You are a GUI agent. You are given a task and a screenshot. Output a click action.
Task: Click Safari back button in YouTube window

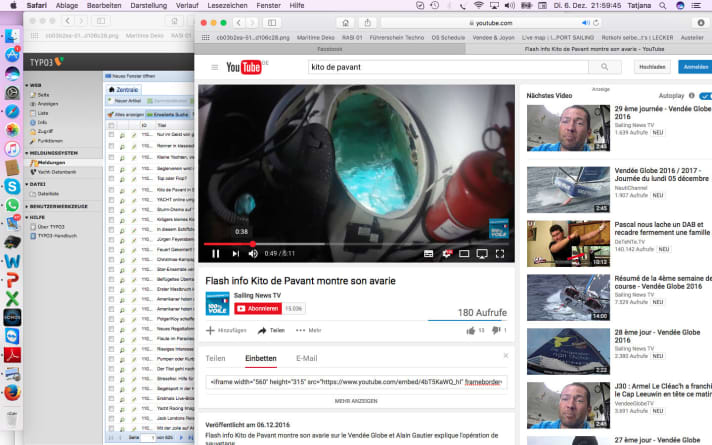click(x=239, y=23)
